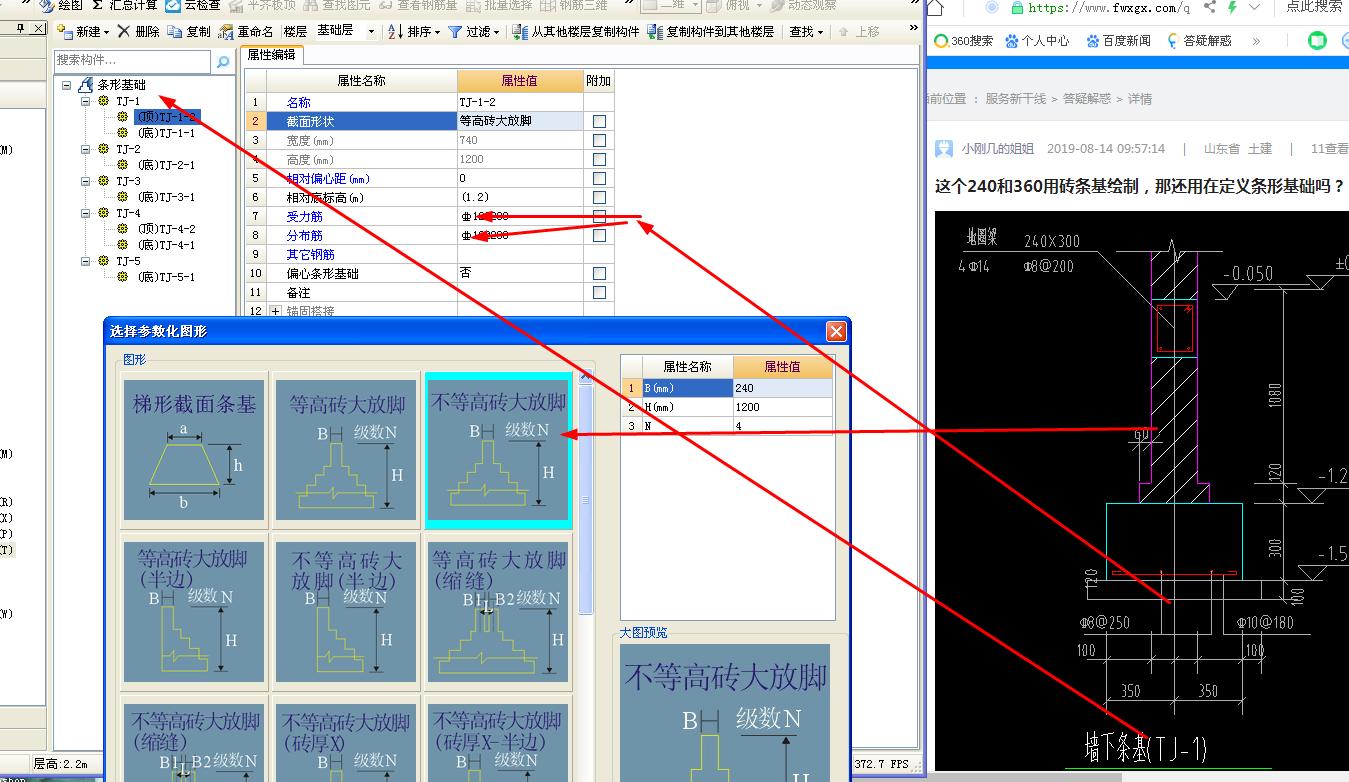
Task: Click the N value cell 4 in dialog
Action: point(782,426)
